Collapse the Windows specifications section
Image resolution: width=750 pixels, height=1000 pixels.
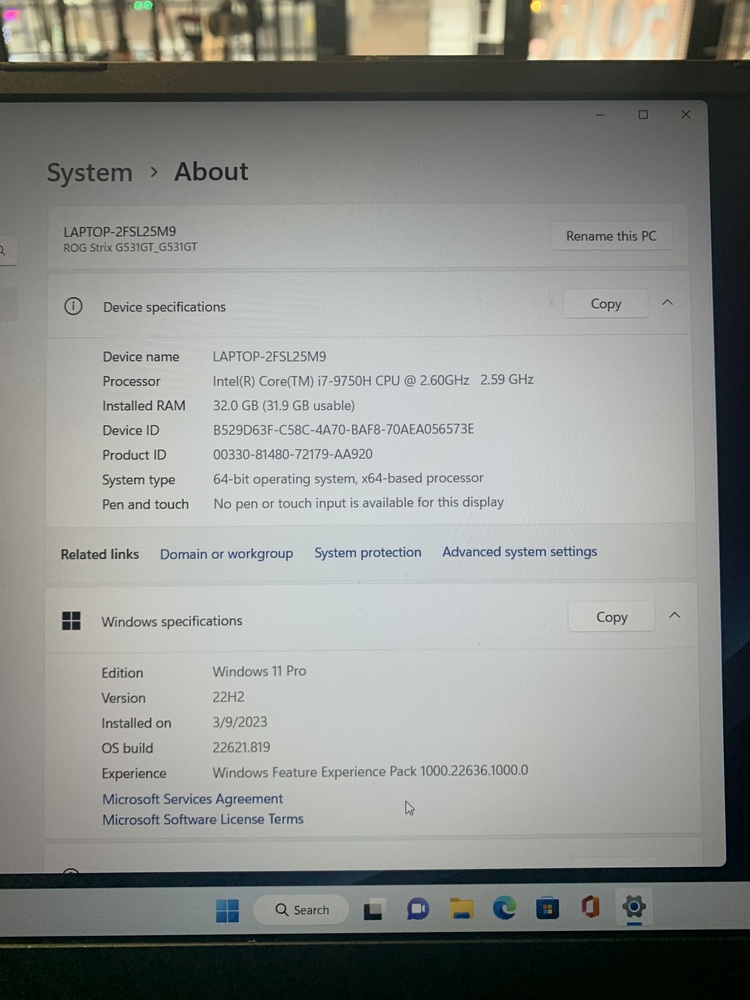pos(674,615)
